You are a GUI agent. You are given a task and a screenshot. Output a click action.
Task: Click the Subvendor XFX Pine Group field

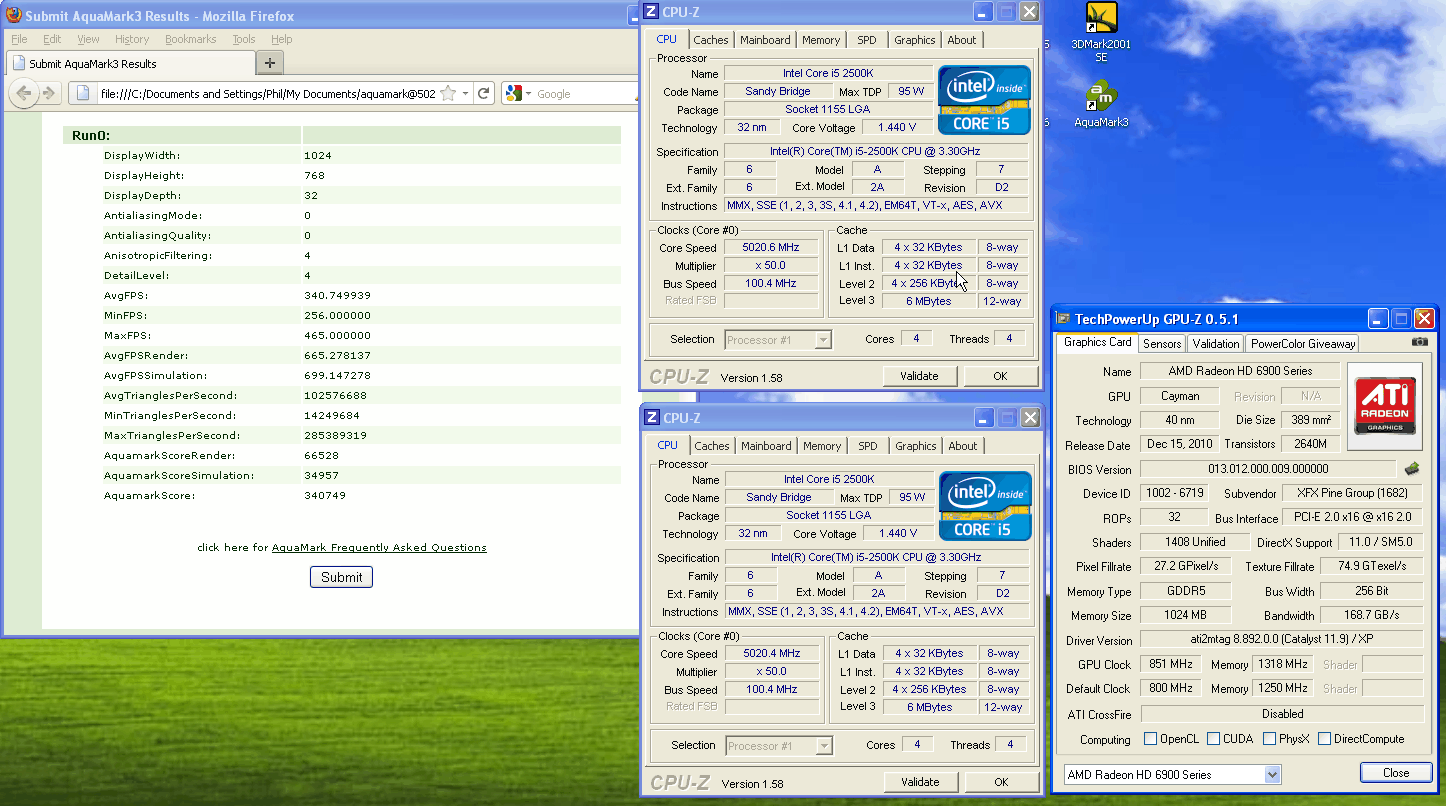1353,493
